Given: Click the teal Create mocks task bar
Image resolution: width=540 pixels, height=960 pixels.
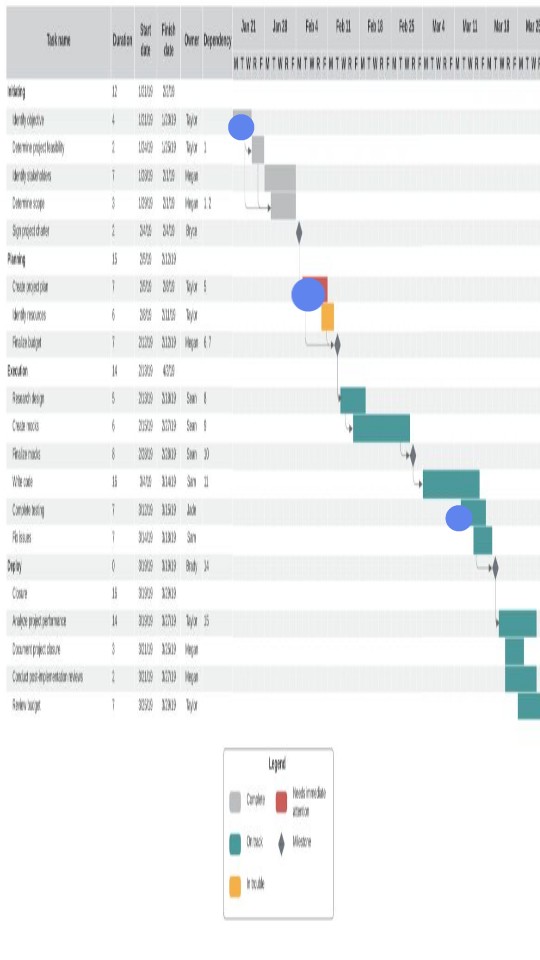Looking at the screenshot, I should point(381,428).
